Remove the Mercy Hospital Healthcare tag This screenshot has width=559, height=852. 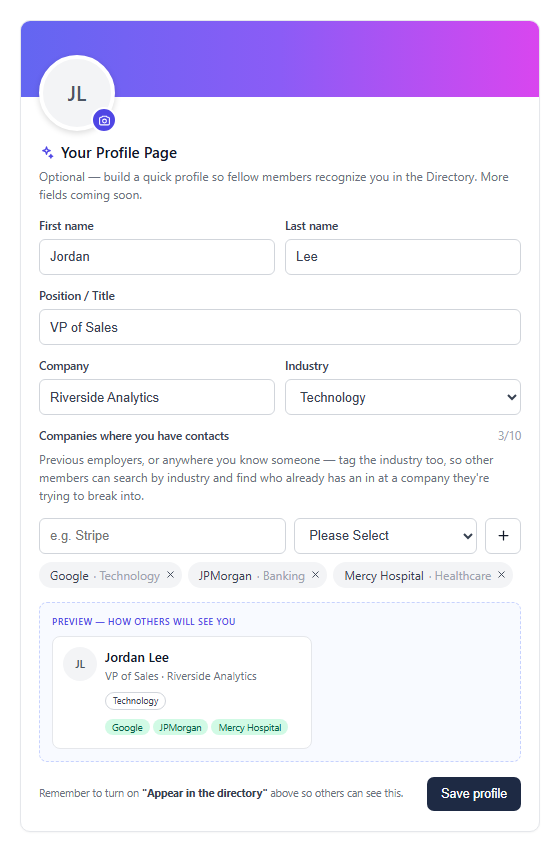click(501, 574)
